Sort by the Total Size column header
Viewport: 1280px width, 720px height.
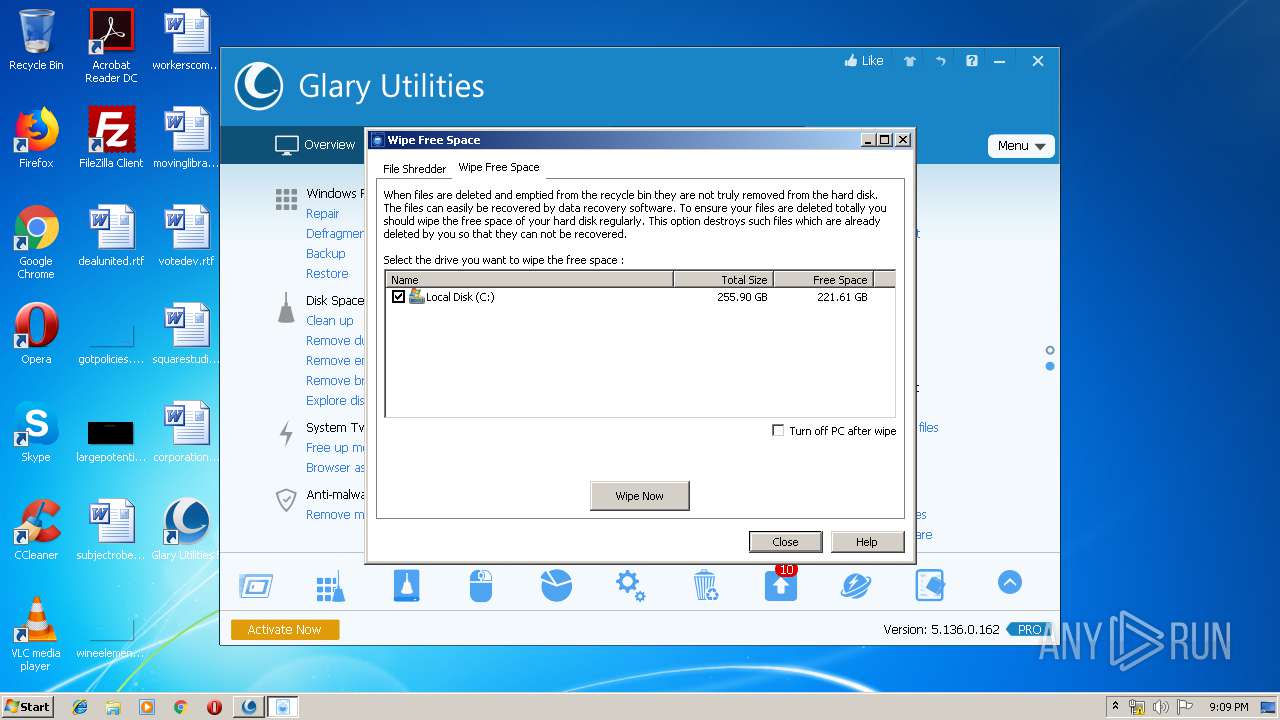click(723, 280)
